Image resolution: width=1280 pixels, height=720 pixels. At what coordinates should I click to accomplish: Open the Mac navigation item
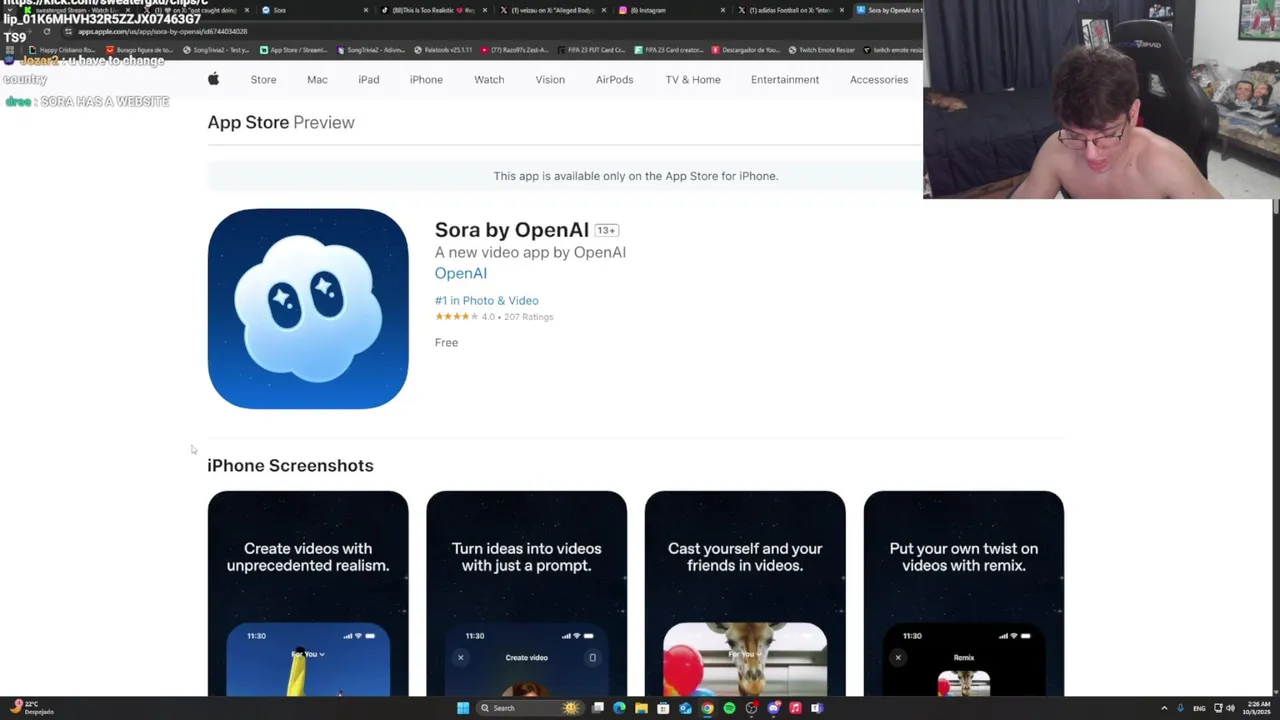pos(317,79)
